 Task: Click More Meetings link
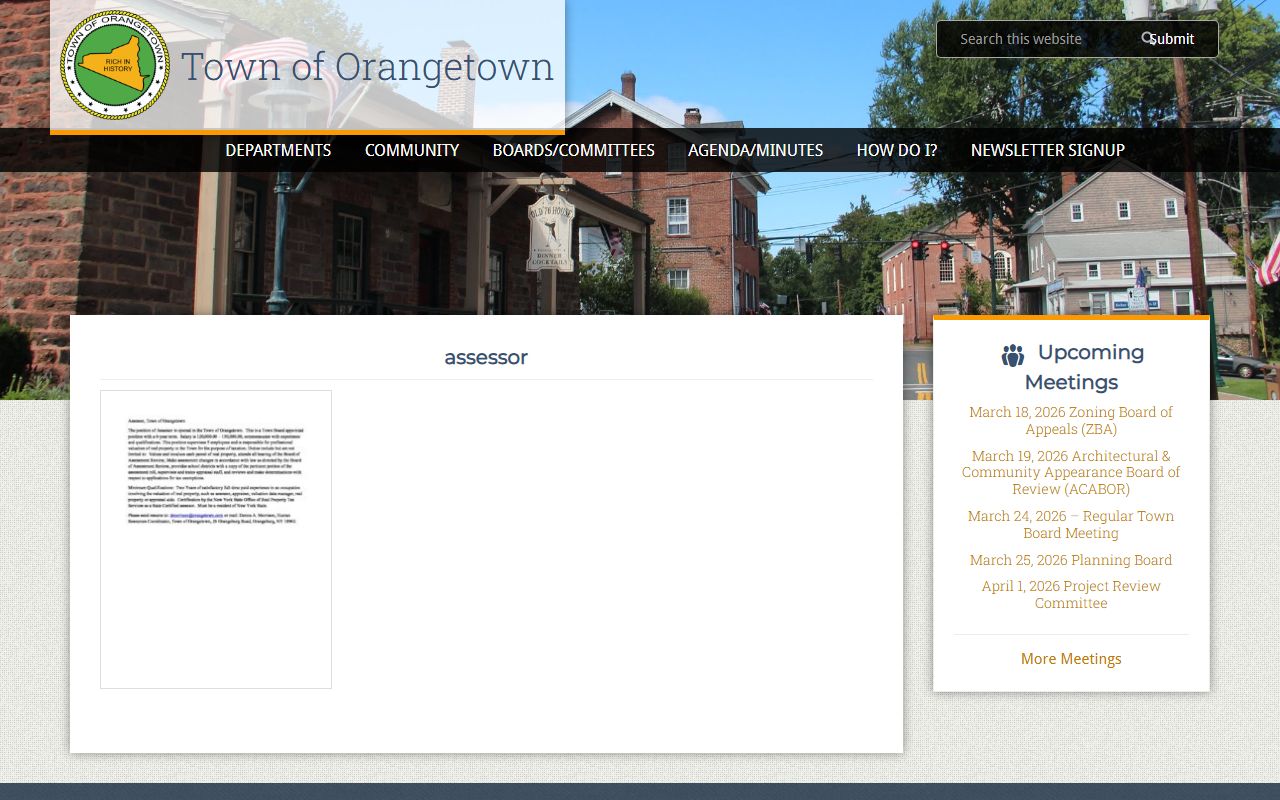click(x=1071, y=659)
